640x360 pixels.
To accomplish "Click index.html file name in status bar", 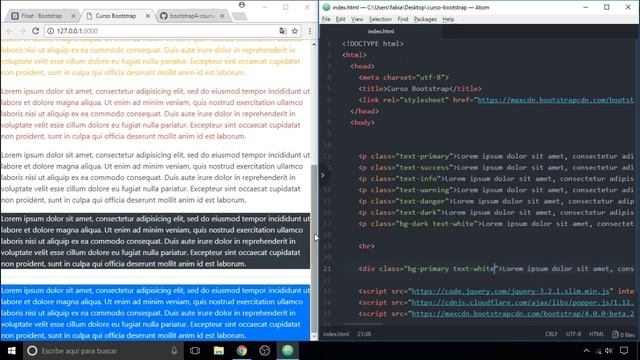I will [336, 334].
